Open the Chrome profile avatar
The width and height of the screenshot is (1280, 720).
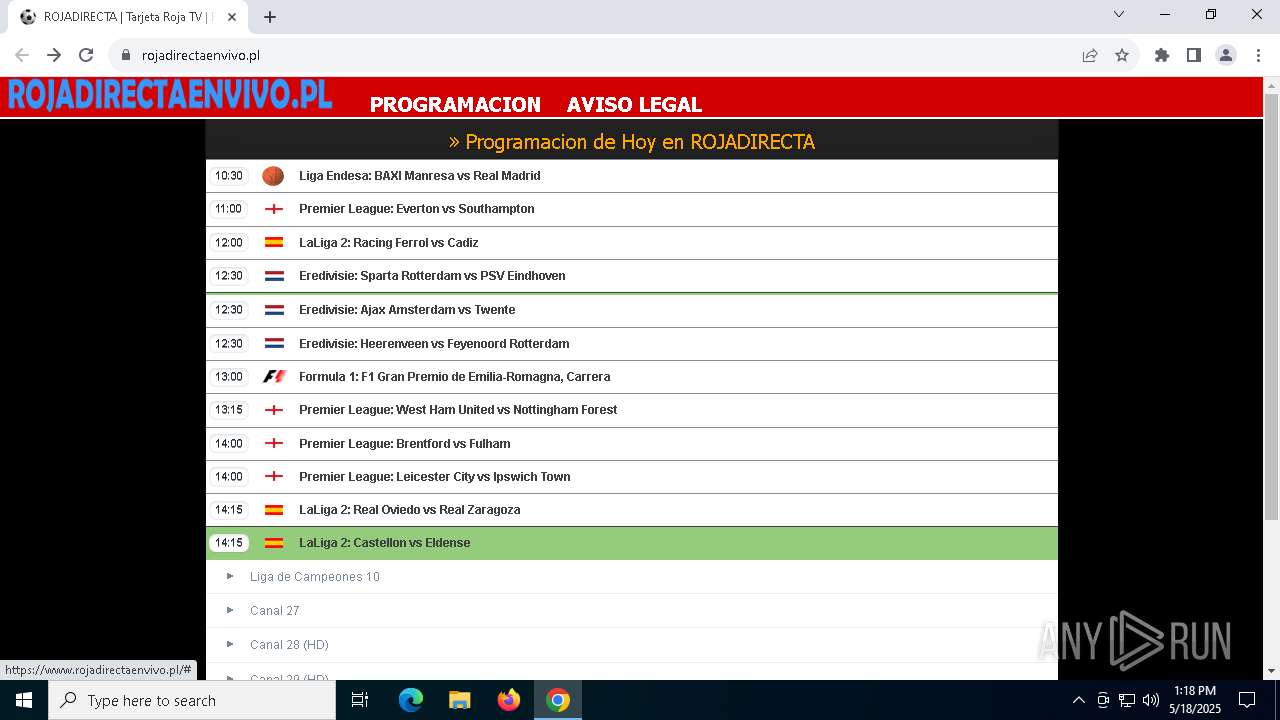coord(1226,55)
